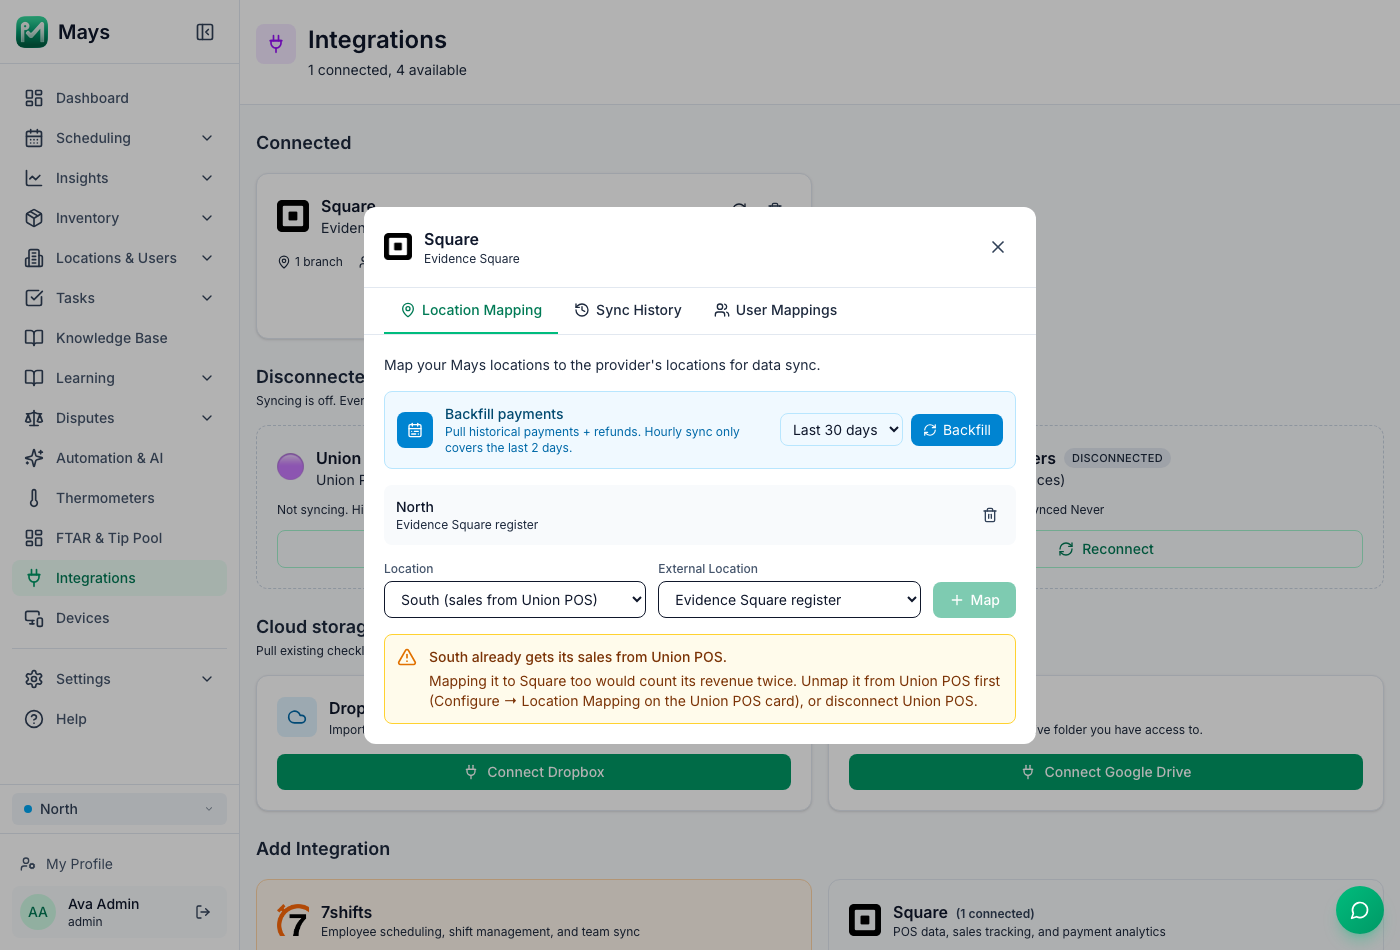Click the Disputes scales icon

coord(34,418)
